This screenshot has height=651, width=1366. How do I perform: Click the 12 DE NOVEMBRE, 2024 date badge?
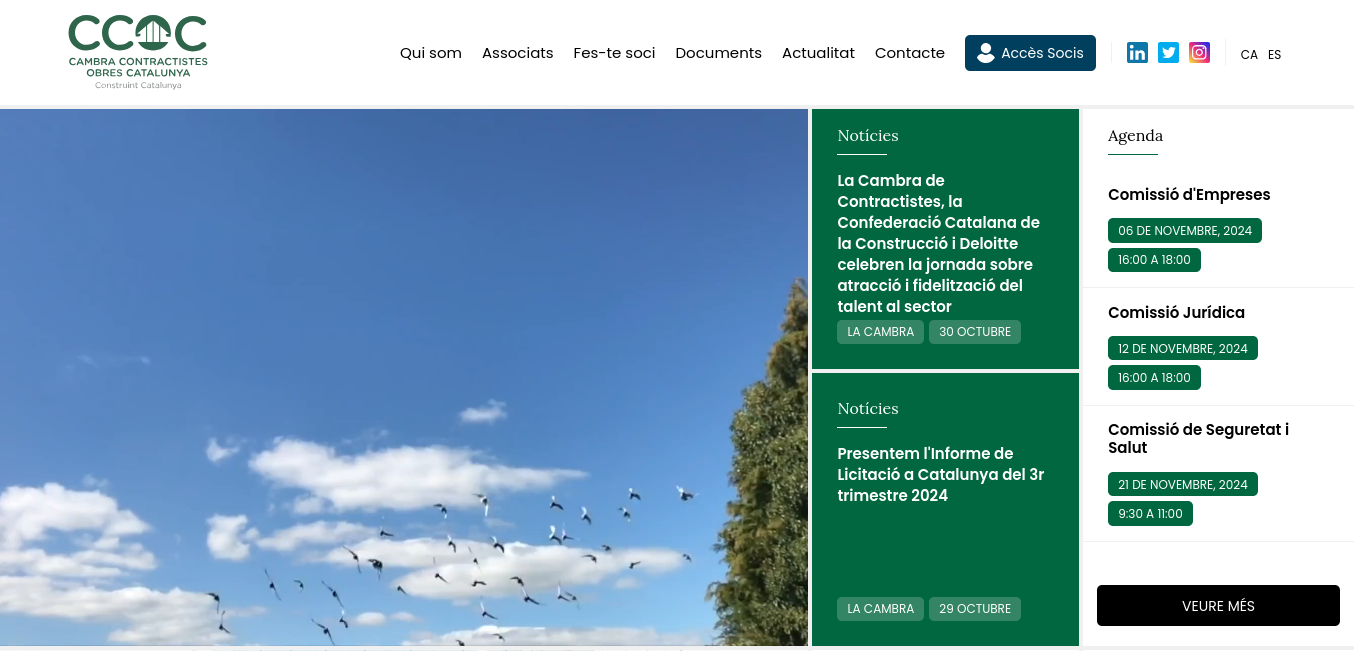(x=1183, y=349)
